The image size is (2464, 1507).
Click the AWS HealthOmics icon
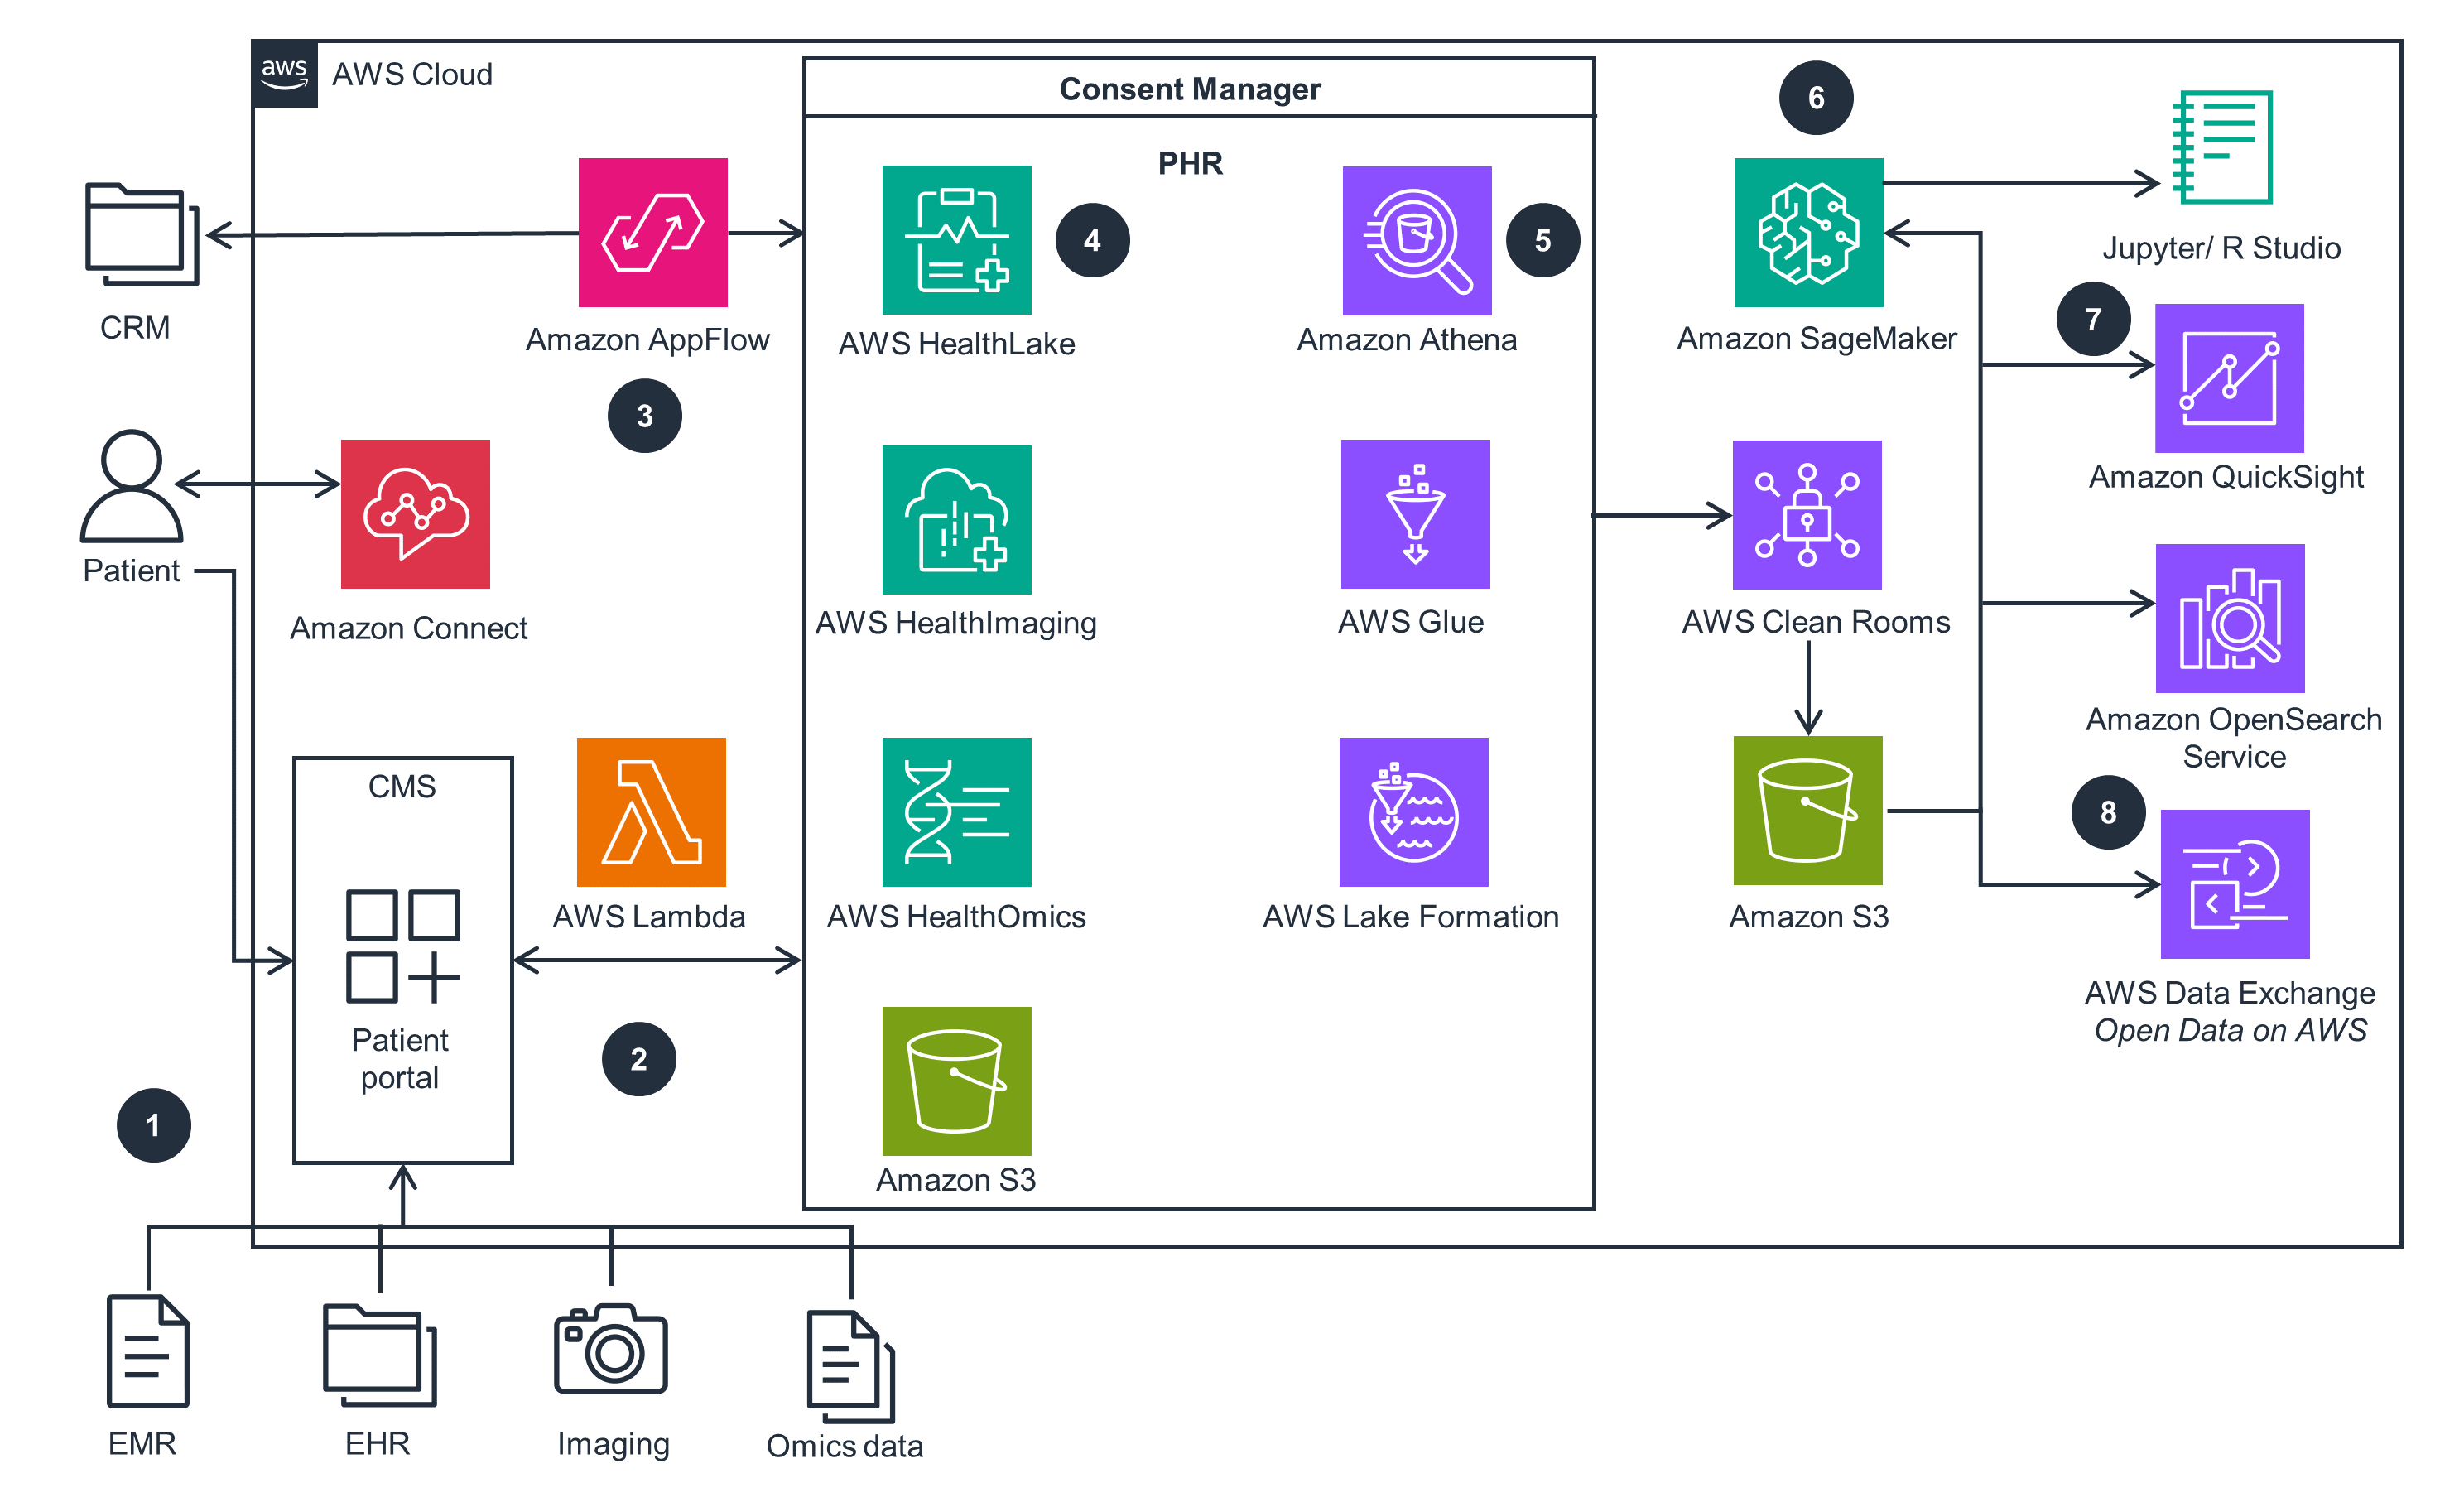pyautogui.click(x=957, y=812)
